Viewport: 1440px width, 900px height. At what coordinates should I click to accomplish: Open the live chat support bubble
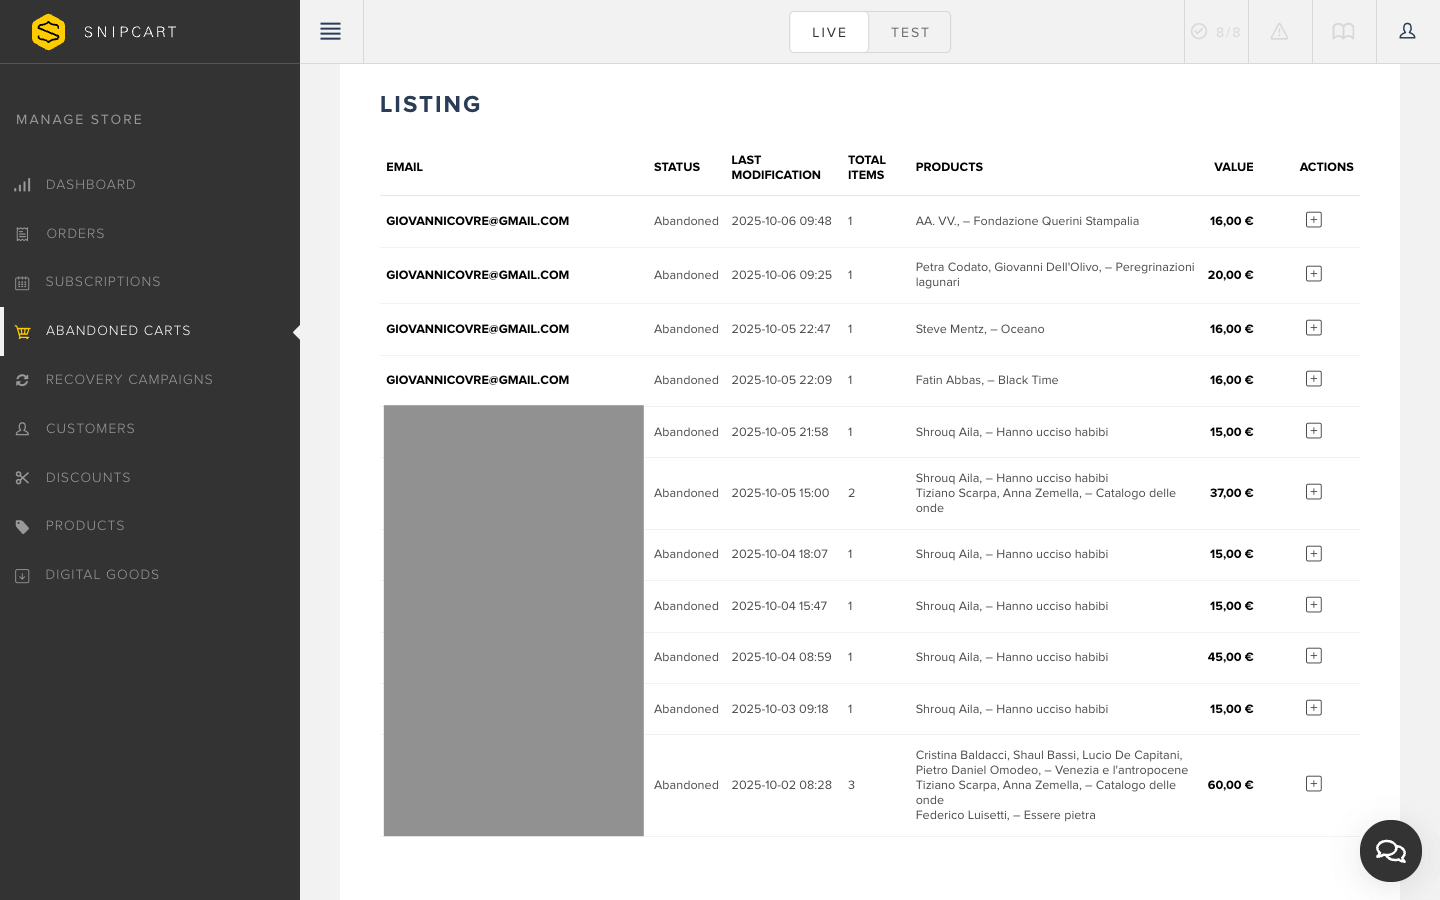[x=1390, y=851]
